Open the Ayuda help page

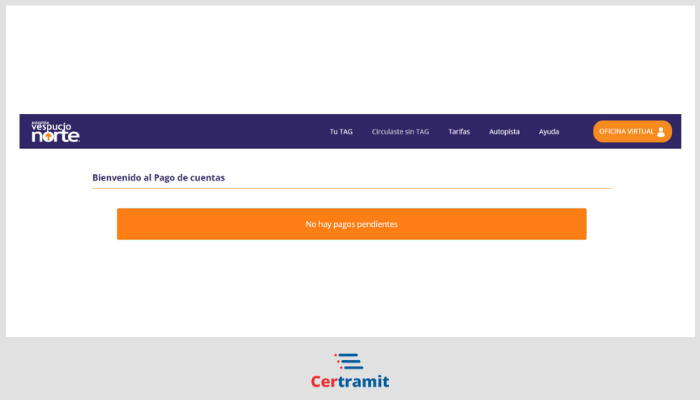[x=549, y=132]
